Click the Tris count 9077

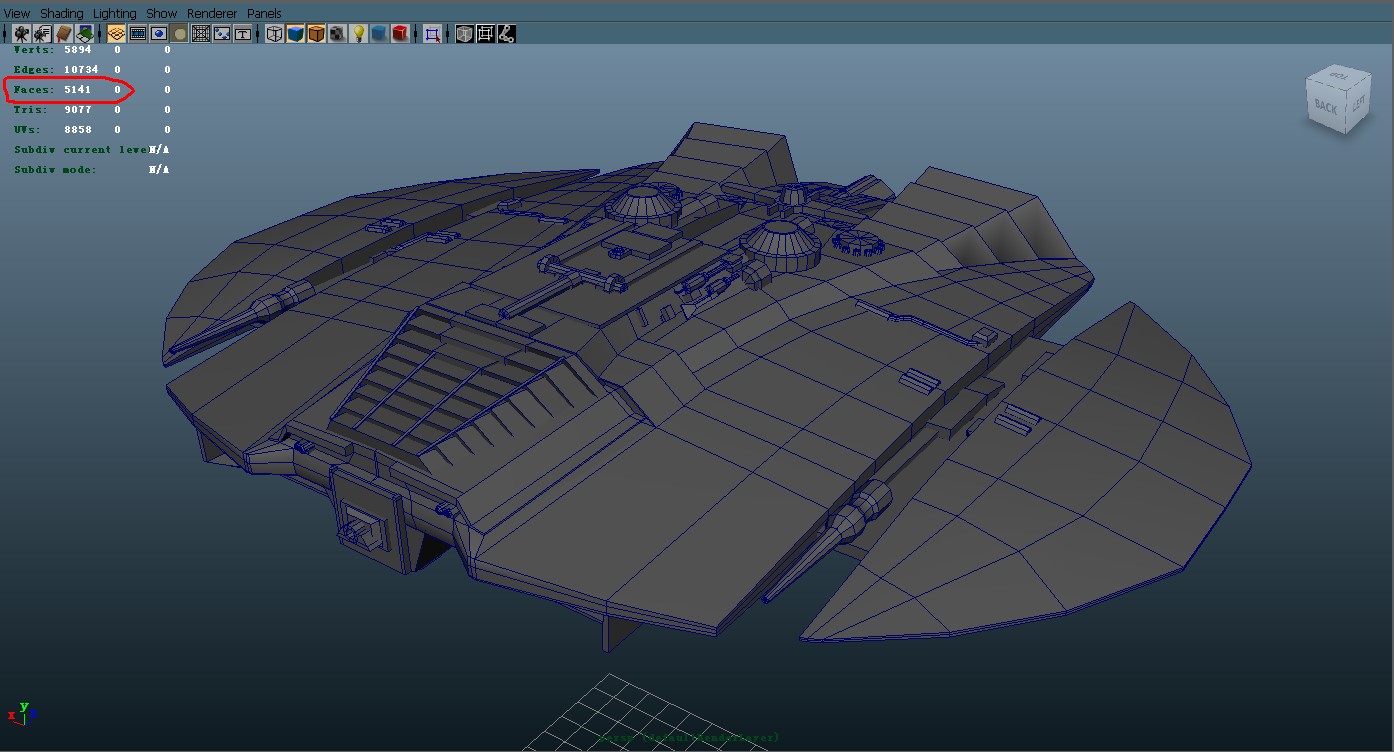[x=78, y=109]
